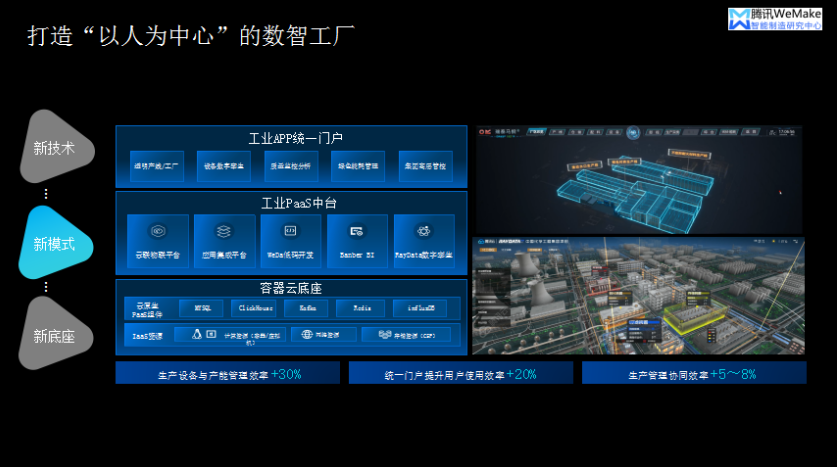Select the 新底座 triangle shape
837x467 pixels.
(x=56, y=334)
